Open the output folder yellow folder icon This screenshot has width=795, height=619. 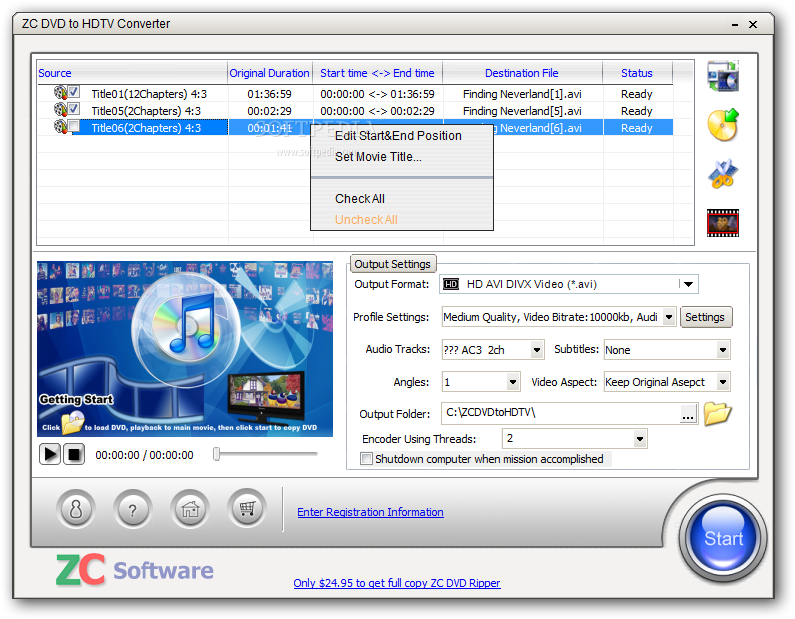717,414
